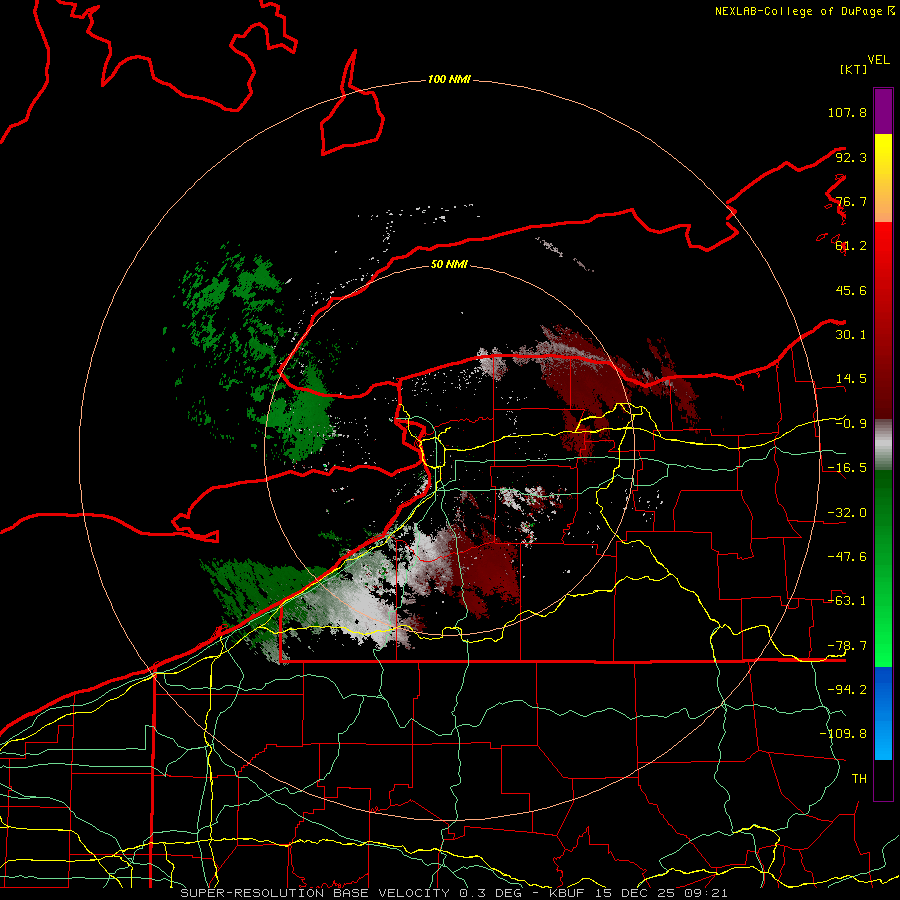Image resolution: width=900 pixels, height=900 pixels.
Task: Click the purple segment of the velocity color bar
Action: coord(883,111)
